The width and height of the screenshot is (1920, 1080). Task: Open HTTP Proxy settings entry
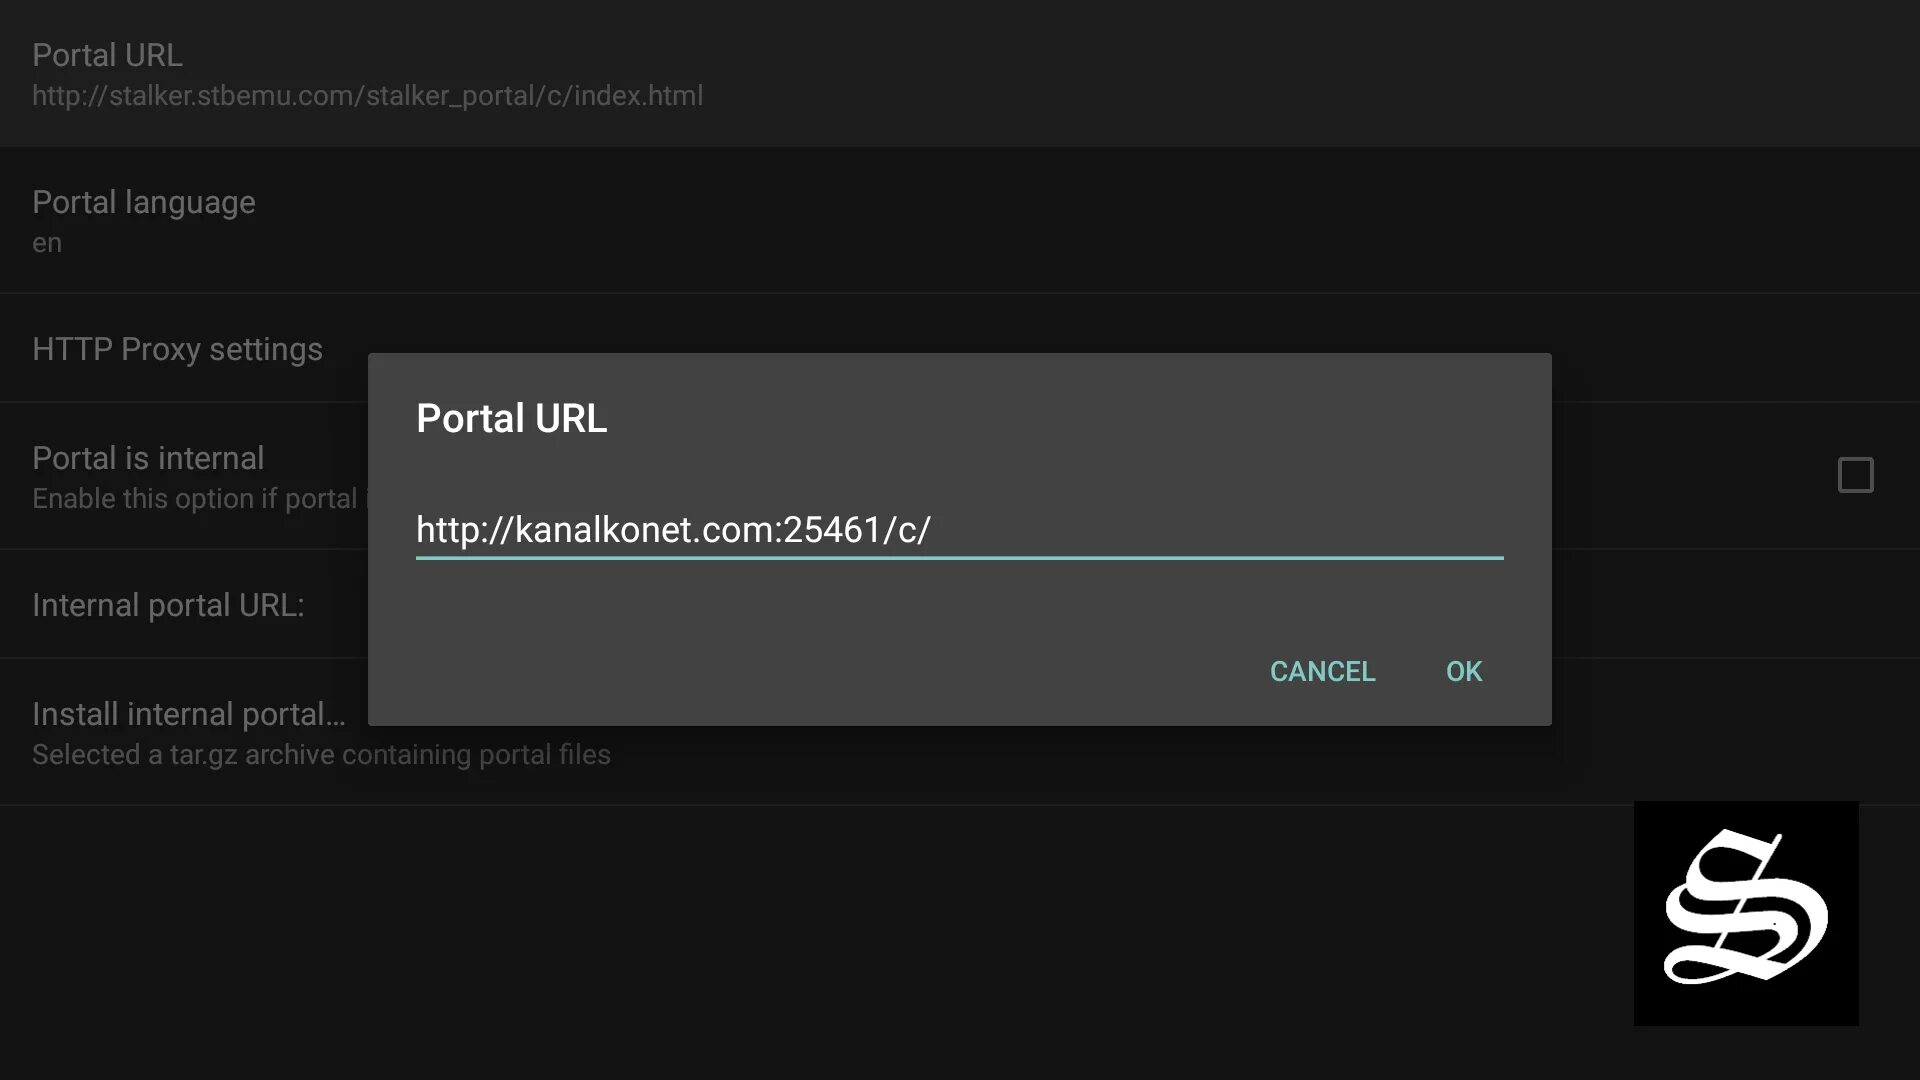(x=177, y=349)
